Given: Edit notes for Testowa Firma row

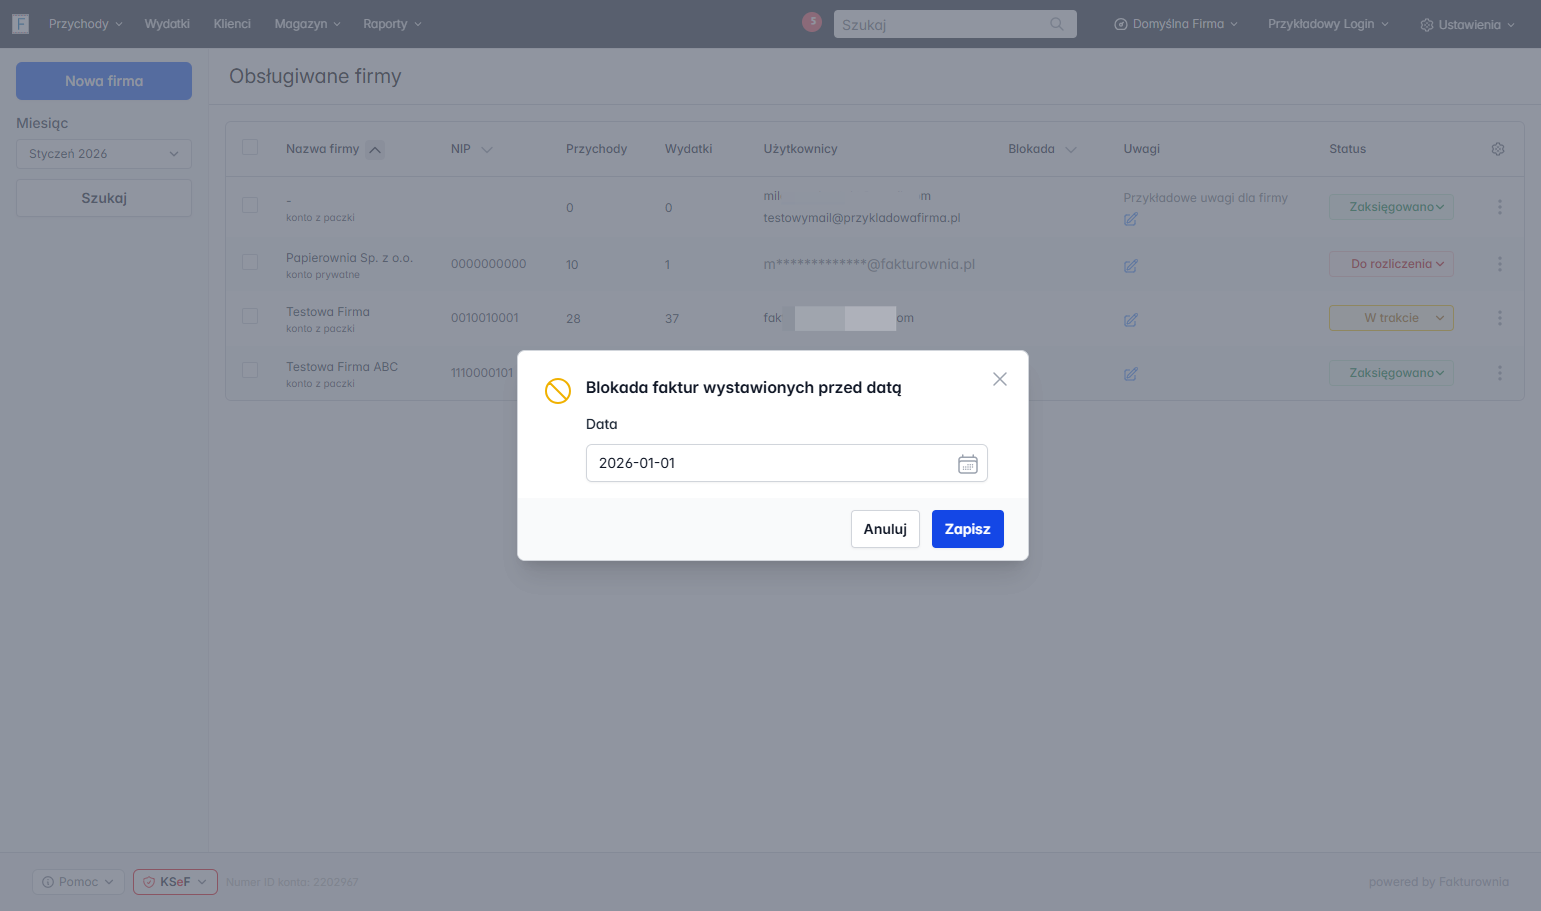Looking at the screenshot, I should point(1130,320).
